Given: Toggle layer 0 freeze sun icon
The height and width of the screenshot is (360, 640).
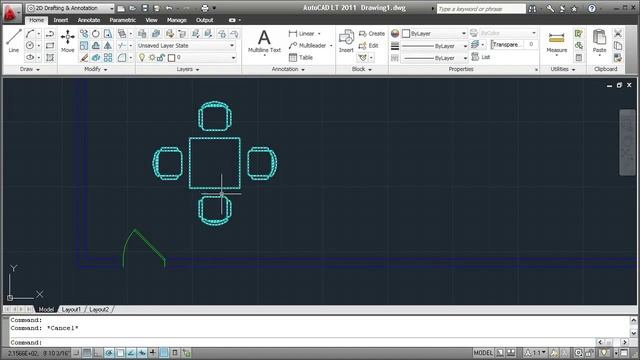Looking at the screenshot, I should pyautogui.click(x=152, y=58).
